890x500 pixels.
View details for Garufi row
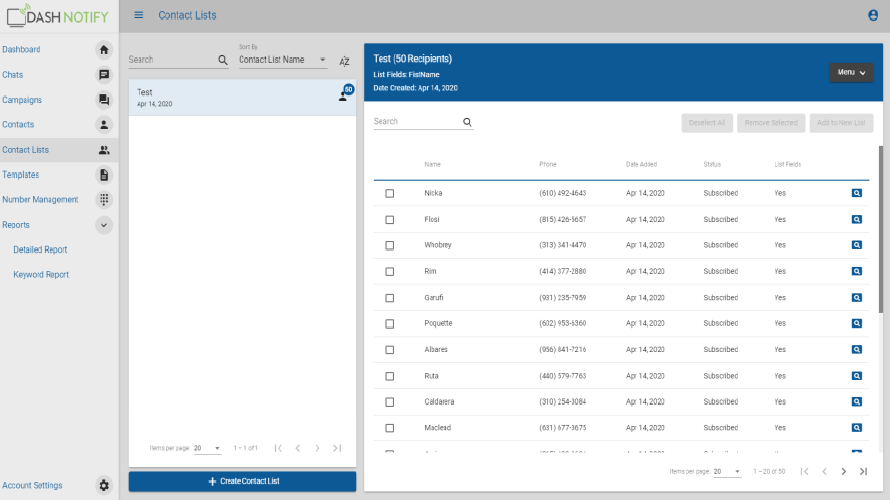point(857,297)
